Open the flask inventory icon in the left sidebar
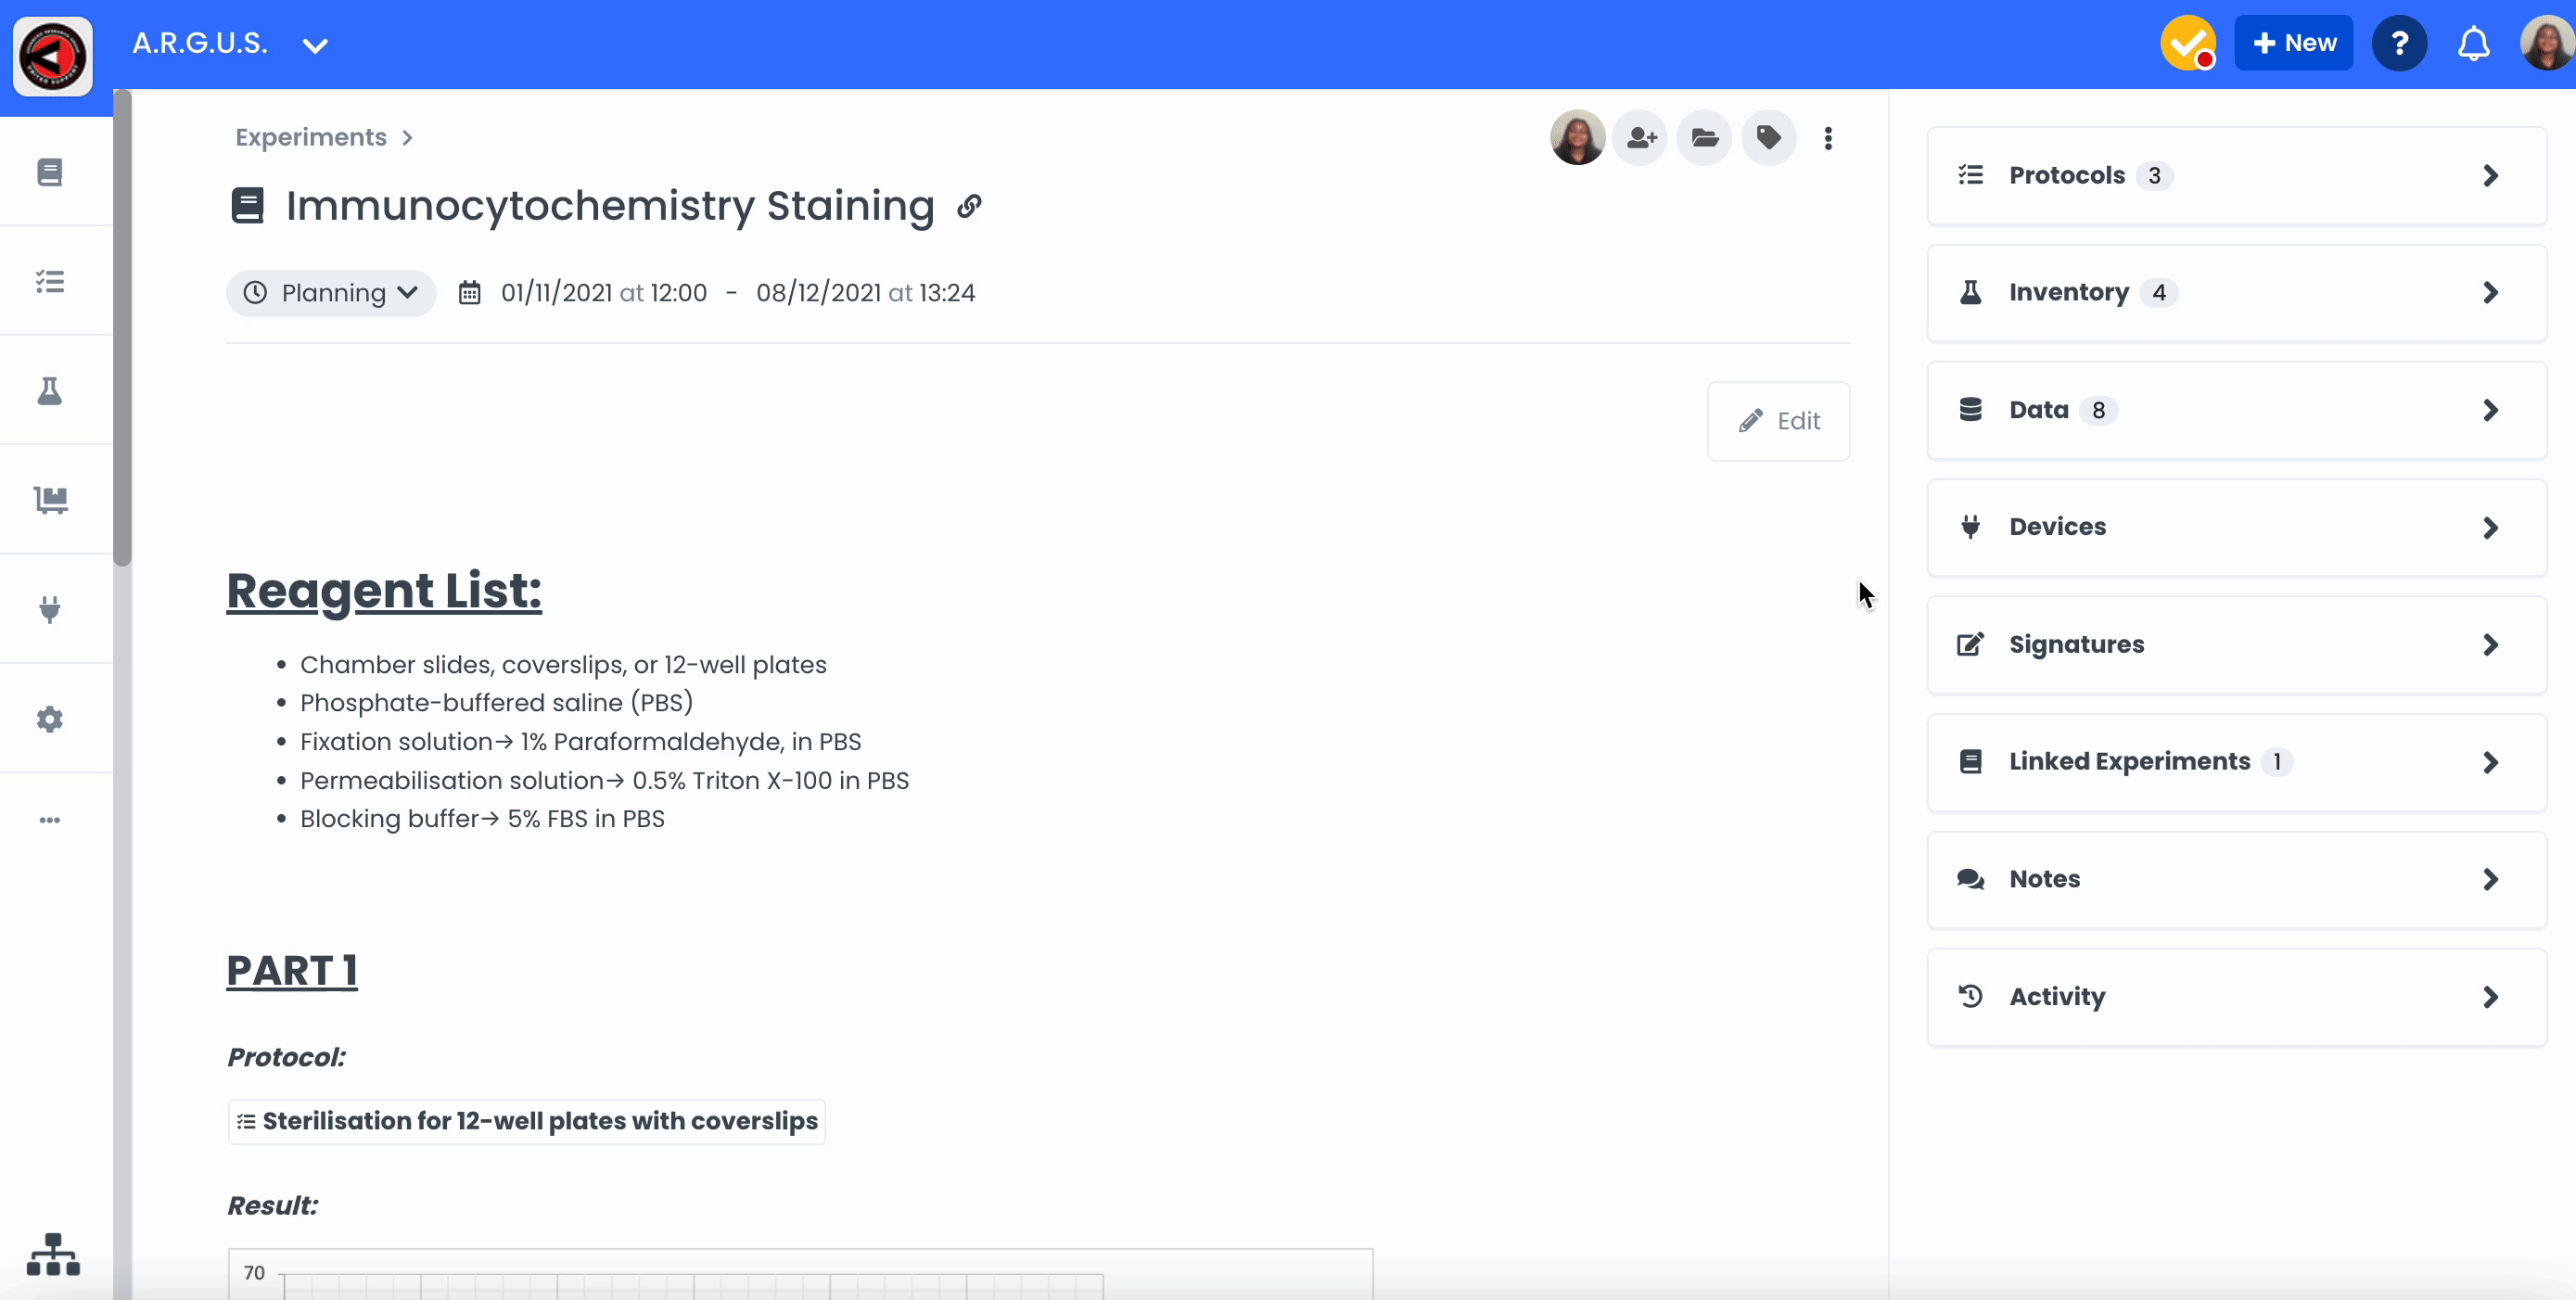The width and height of the screenshot is (2576, 1300). pyautogui.click(x=50, y=391)
